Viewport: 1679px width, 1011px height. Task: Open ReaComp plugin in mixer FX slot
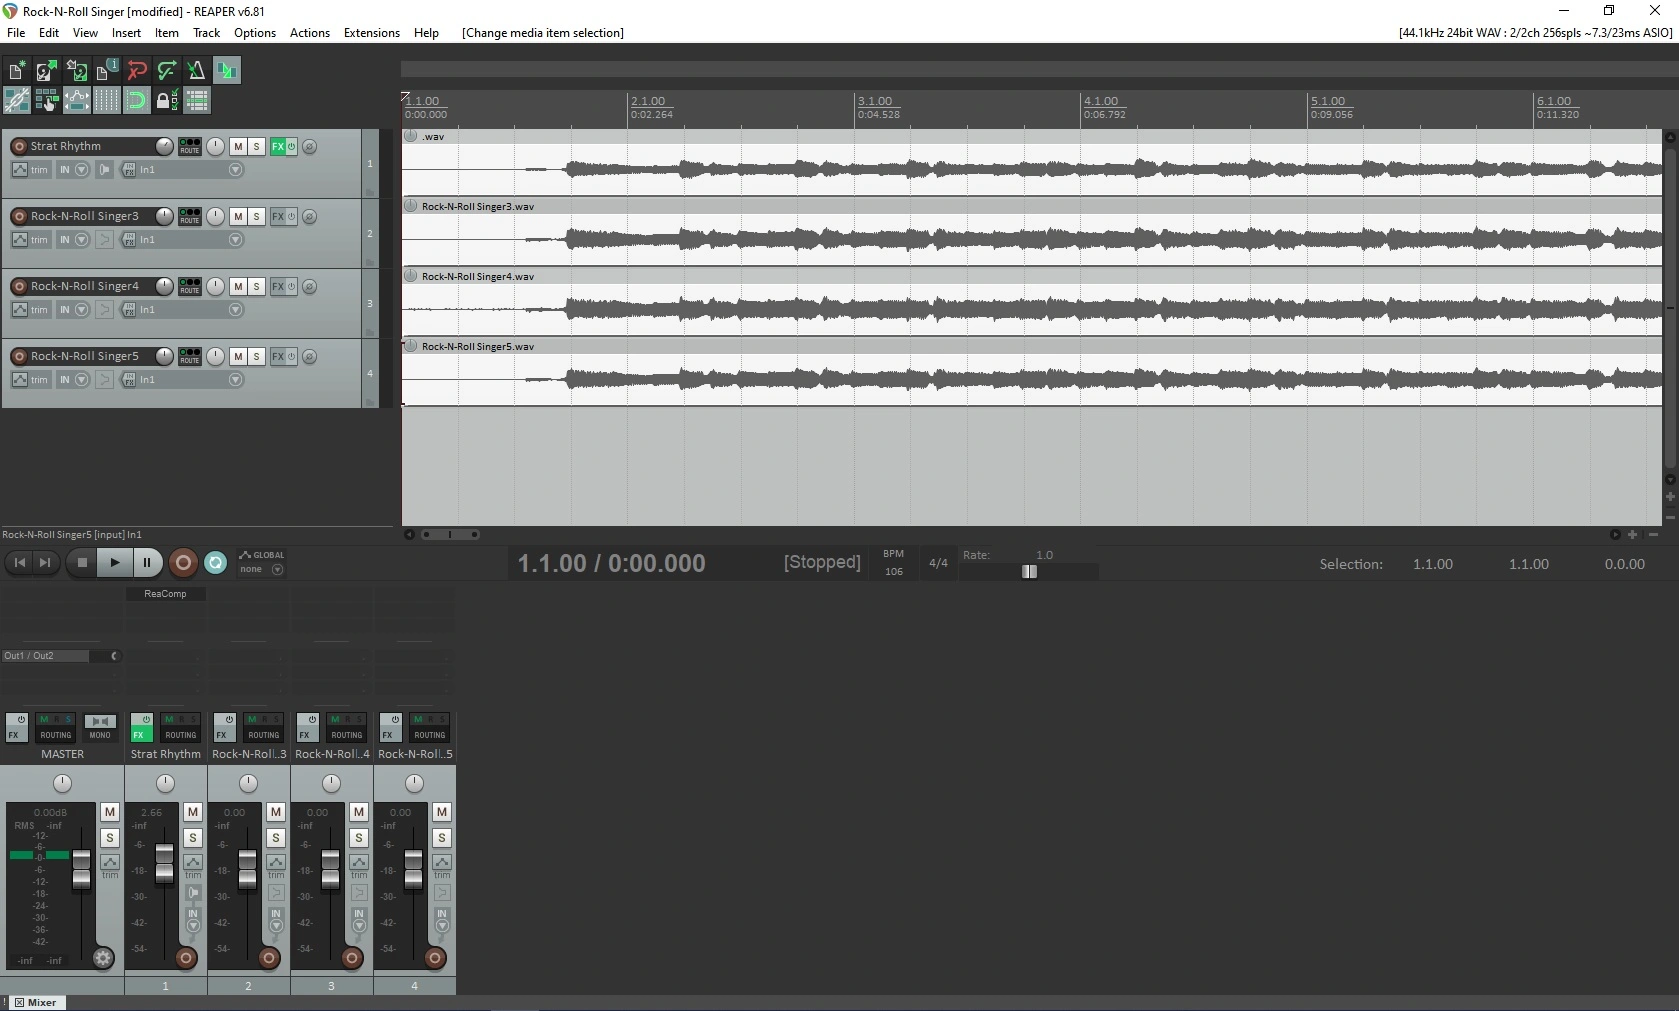(166, 594)
